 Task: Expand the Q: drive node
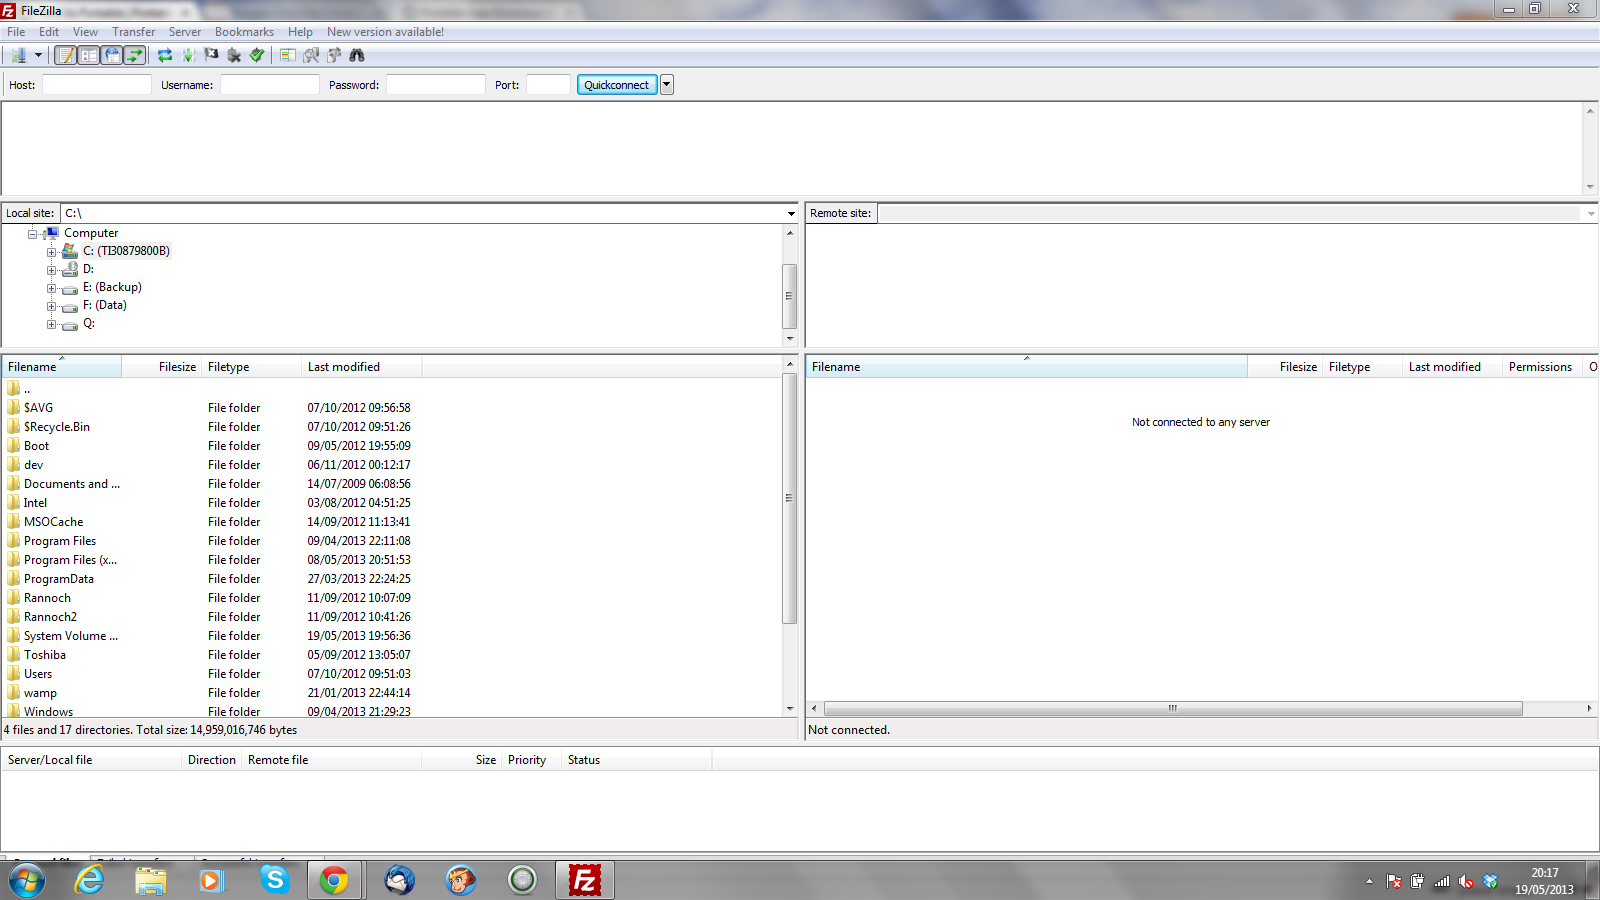pyautogui.click(x=51, y=324)
